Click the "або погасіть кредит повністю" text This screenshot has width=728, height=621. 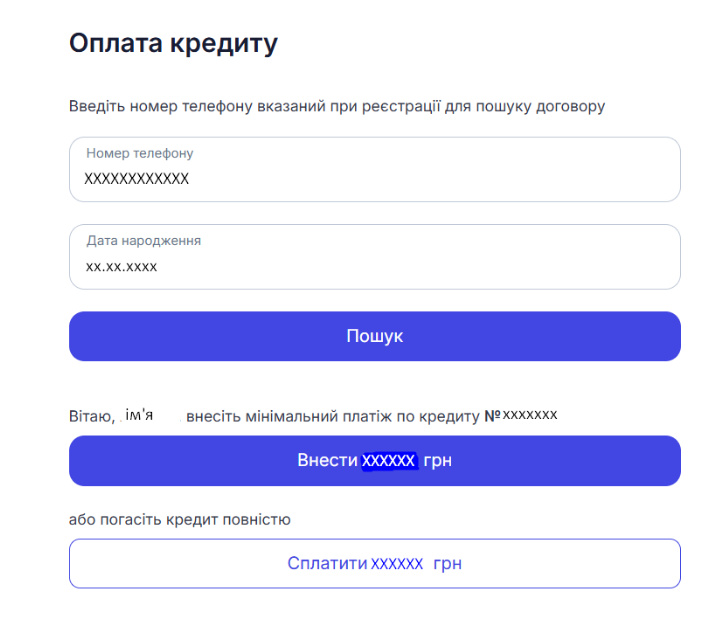click(179, 519)
